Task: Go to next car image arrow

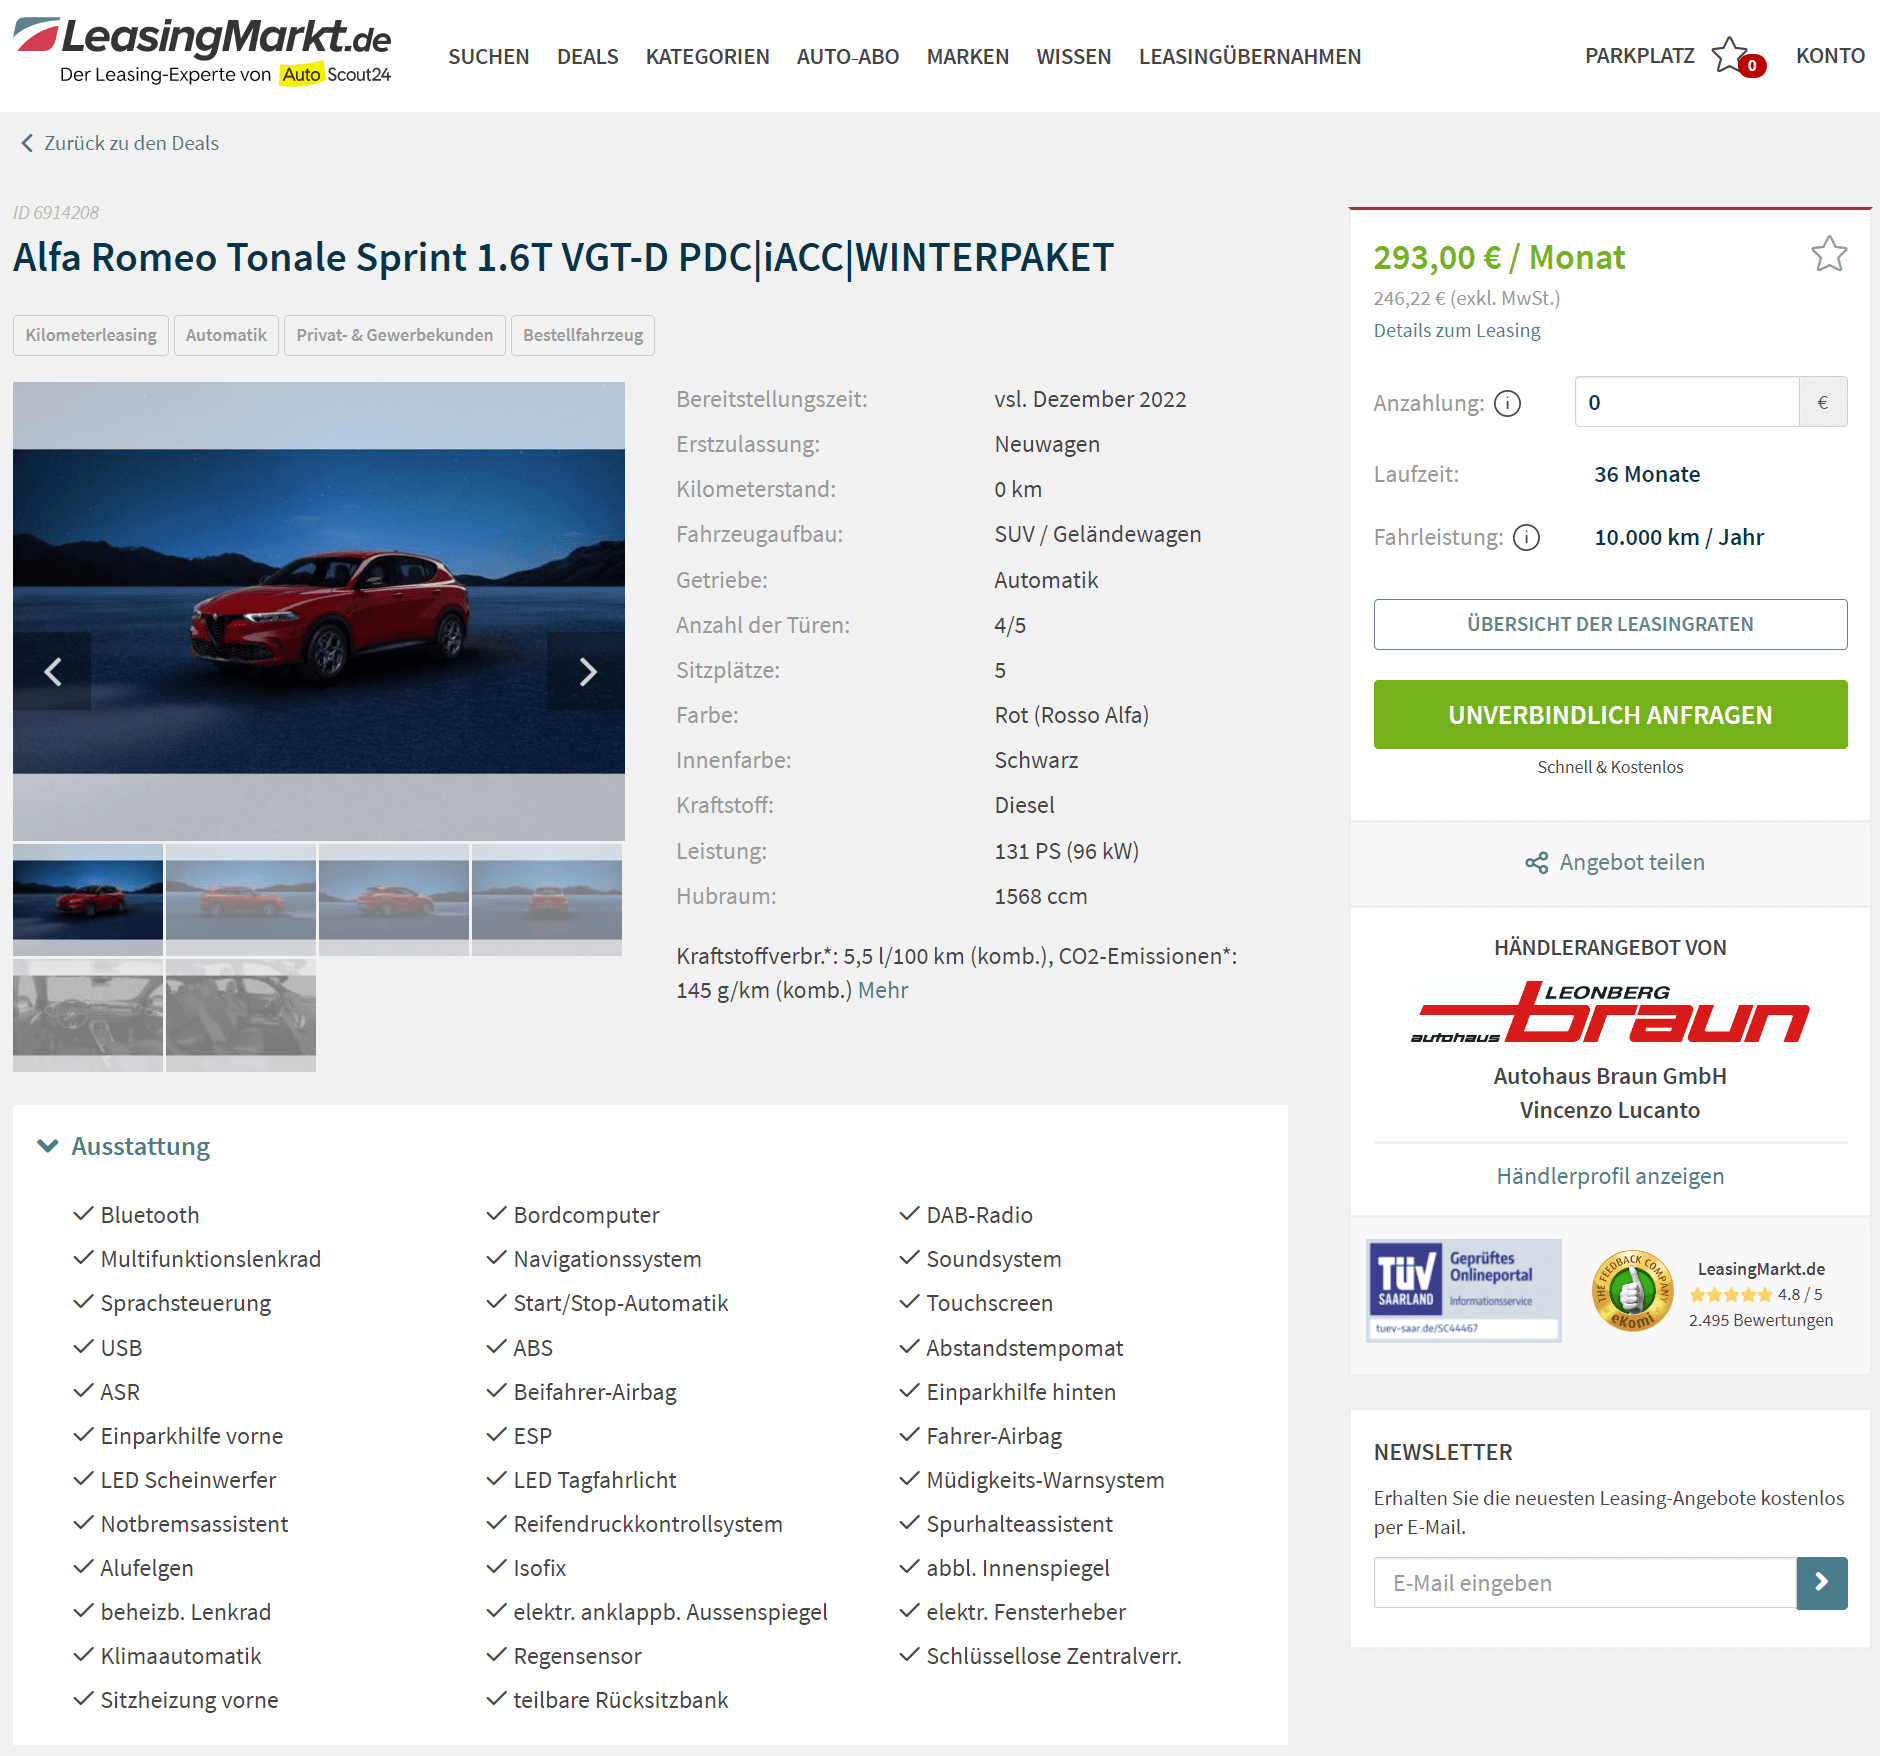Action: (x=587, y=671)
